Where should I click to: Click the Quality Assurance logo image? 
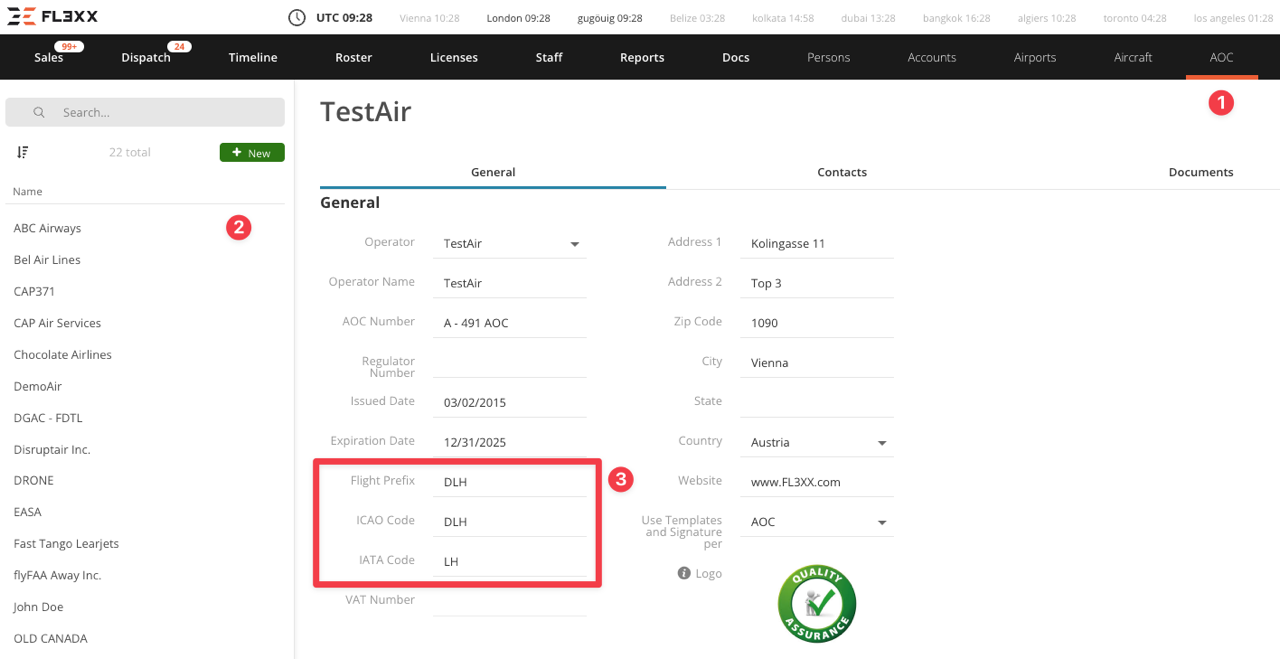[816, 604]
